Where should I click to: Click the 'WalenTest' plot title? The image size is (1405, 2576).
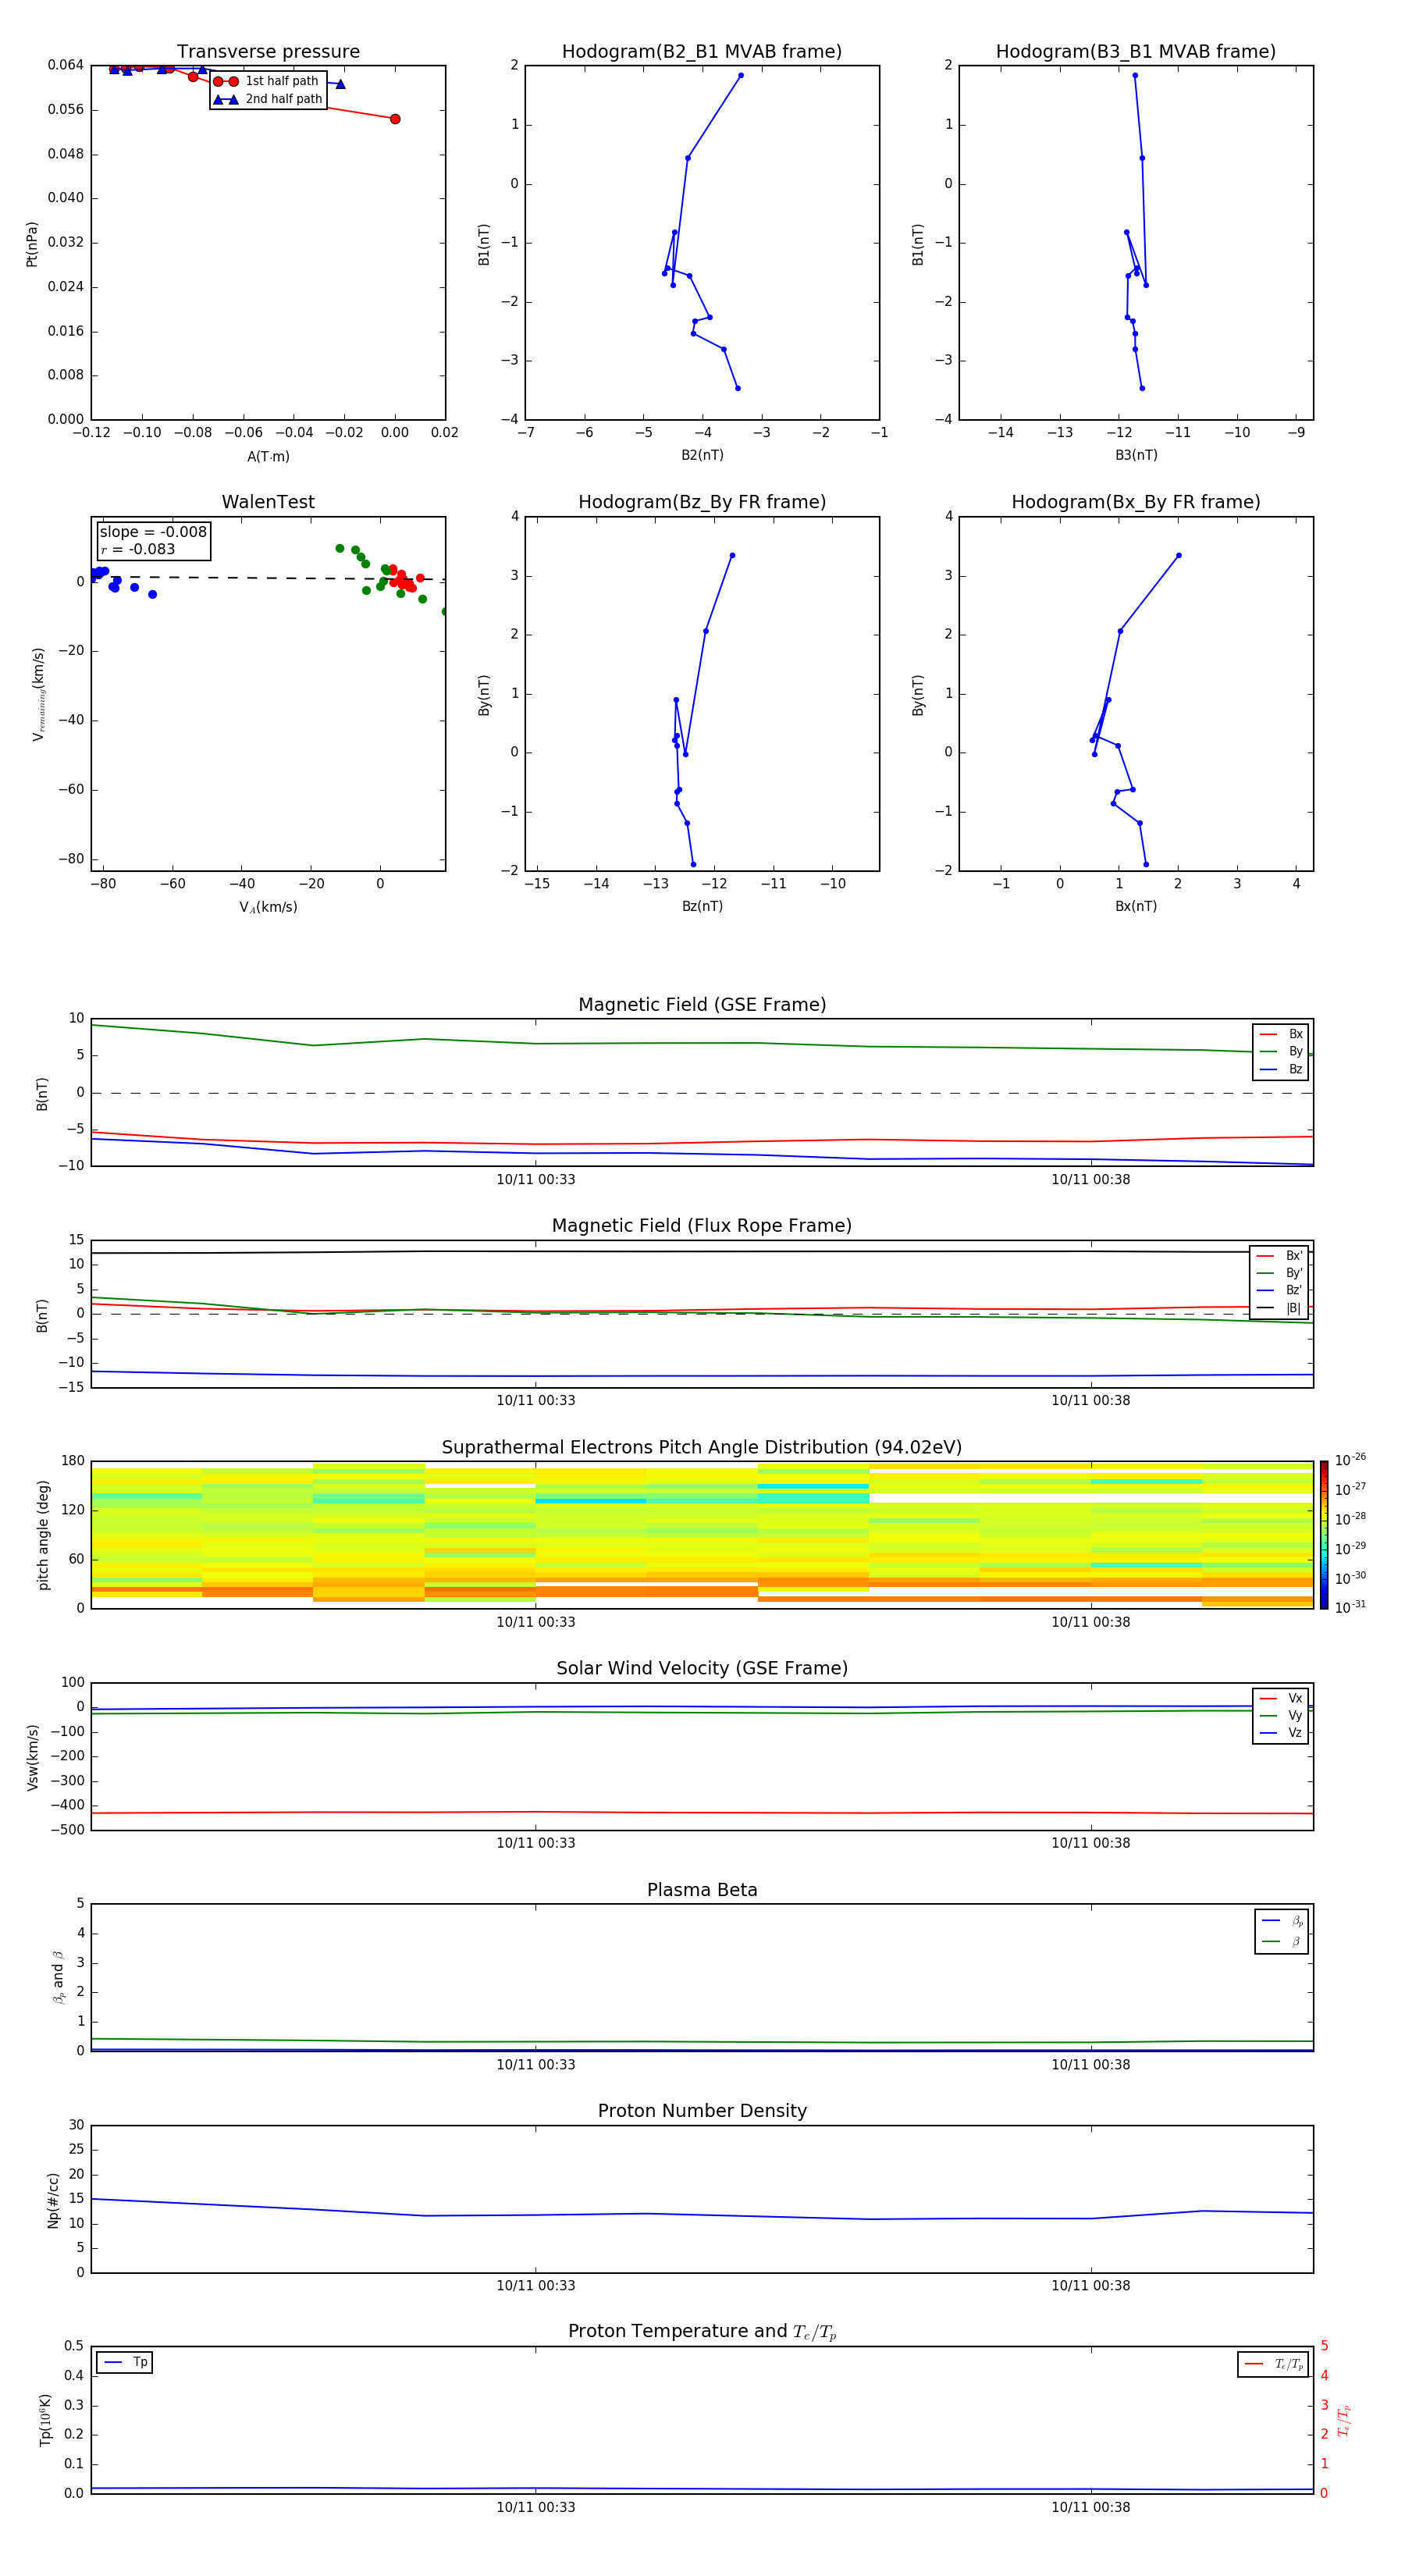(x=268, y=502)
